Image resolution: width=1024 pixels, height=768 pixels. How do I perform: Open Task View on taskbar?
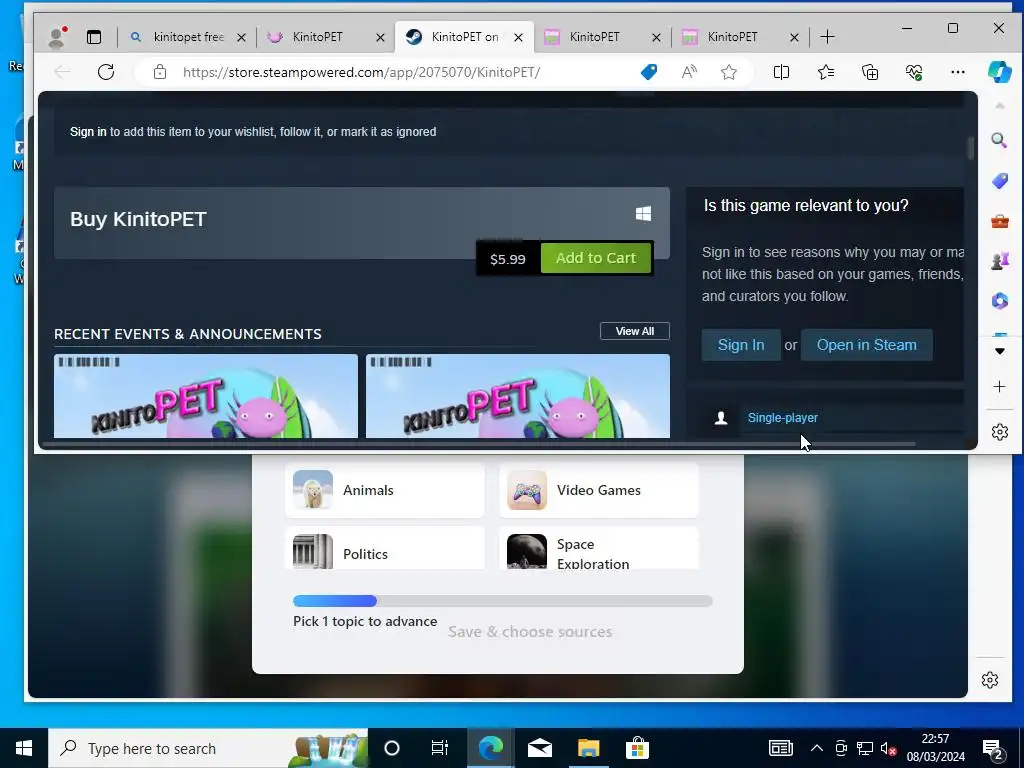(x=440, y=748)
